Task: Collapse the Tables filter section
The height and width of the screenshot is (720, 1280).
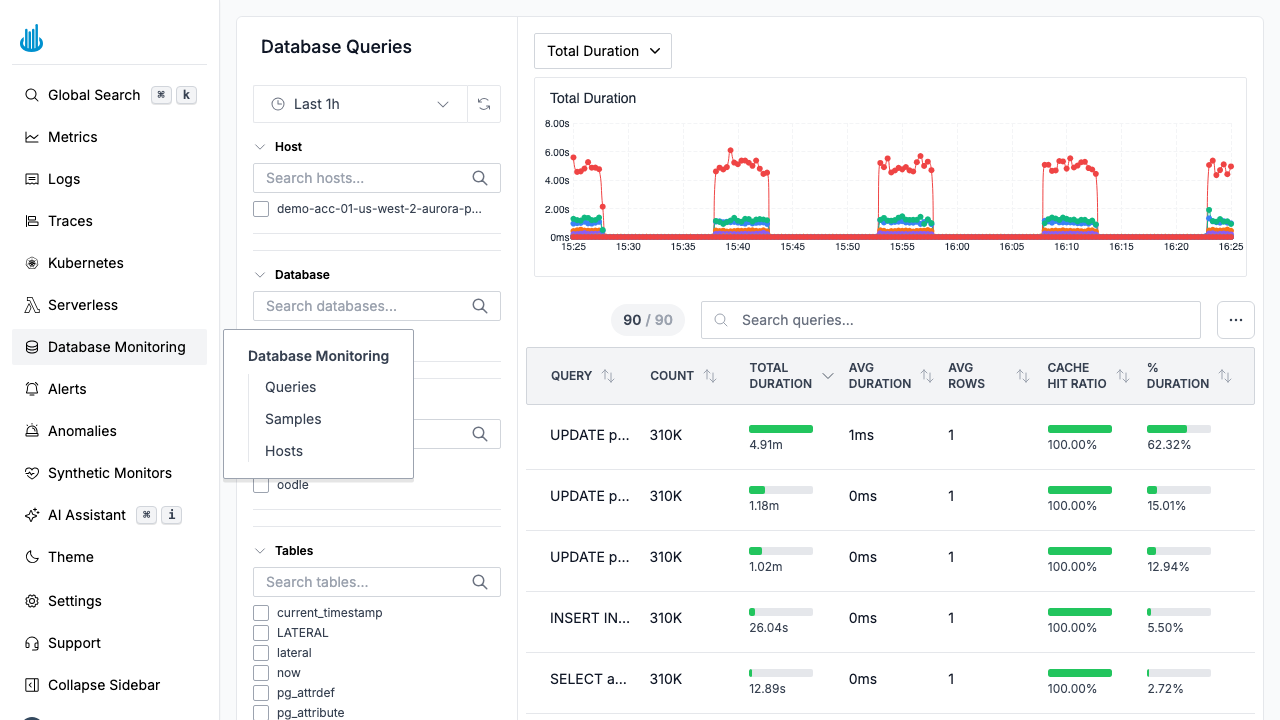Action: [x=260, y=551]
